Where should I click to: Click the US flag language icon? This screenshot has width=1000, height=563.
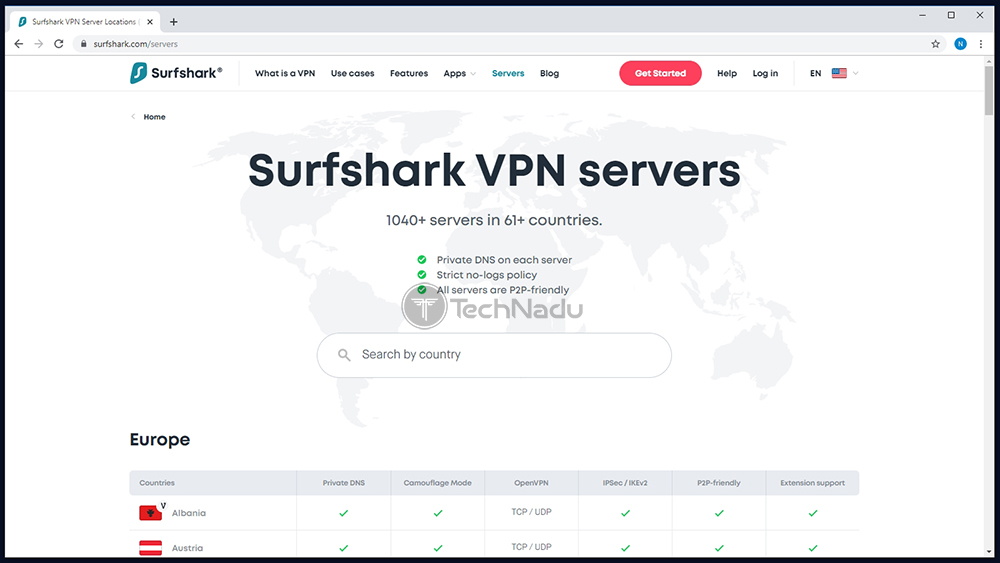tap(839, 73)
